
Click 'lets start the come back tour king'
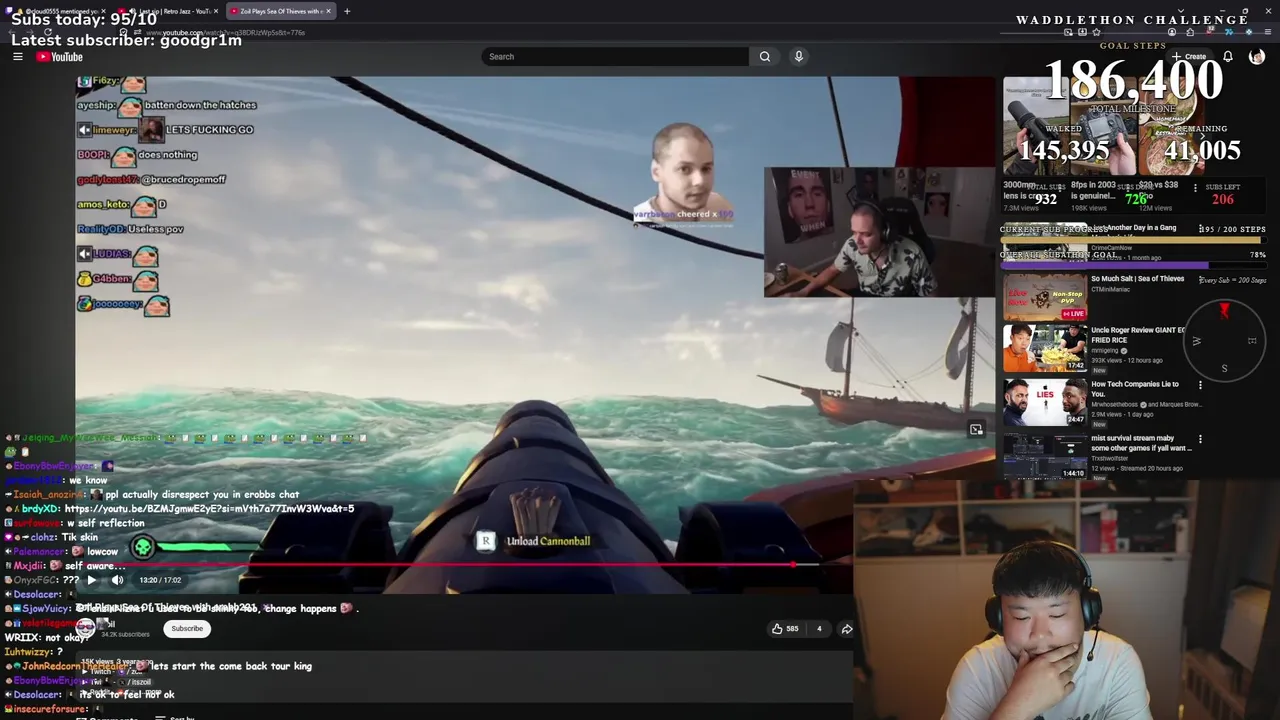click(231, 666)
